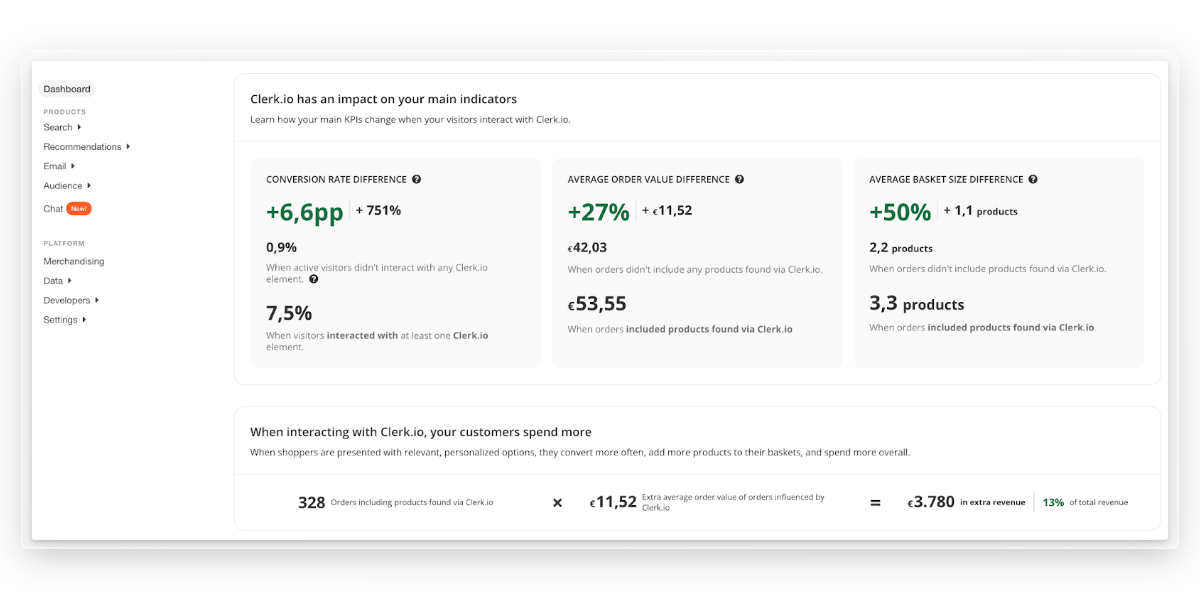
Task: Open the Audience sidebar item
Action: 63,186
